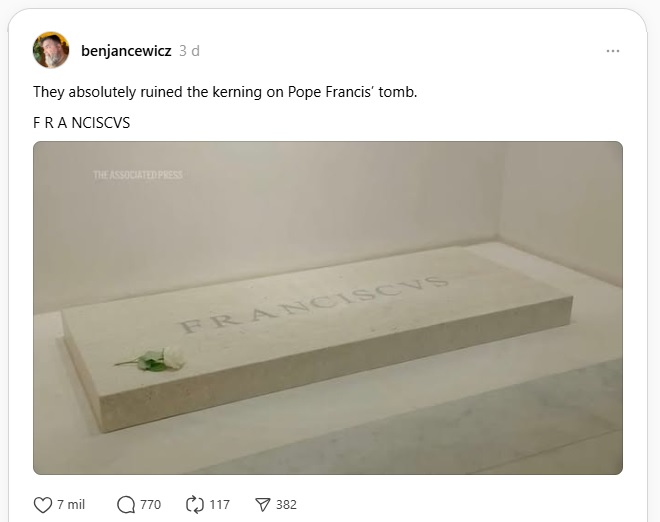The width and height of the screenshot is (660, 522).
Task: Open benjancewicz's profile picture
Action: click(x=51, y=50)
